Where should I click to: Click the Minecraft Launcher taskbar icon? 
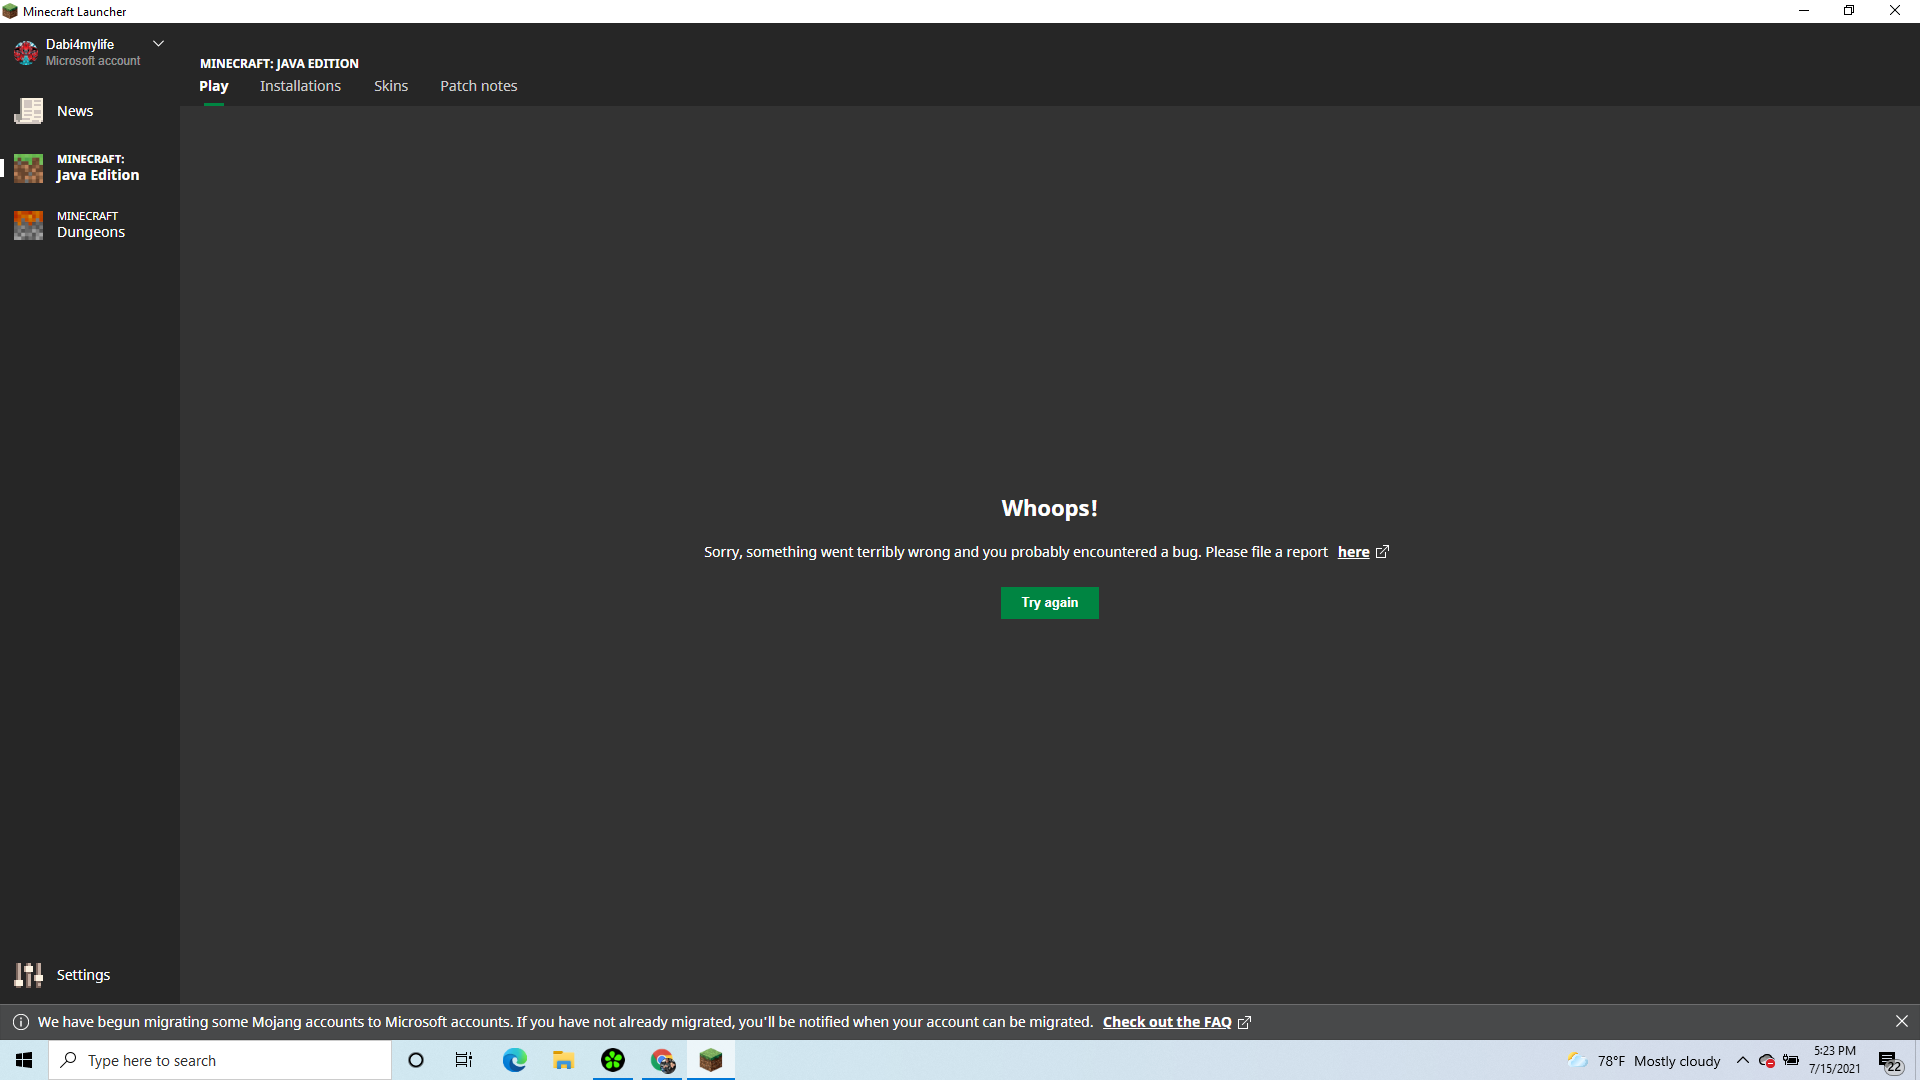[711, 1060]
